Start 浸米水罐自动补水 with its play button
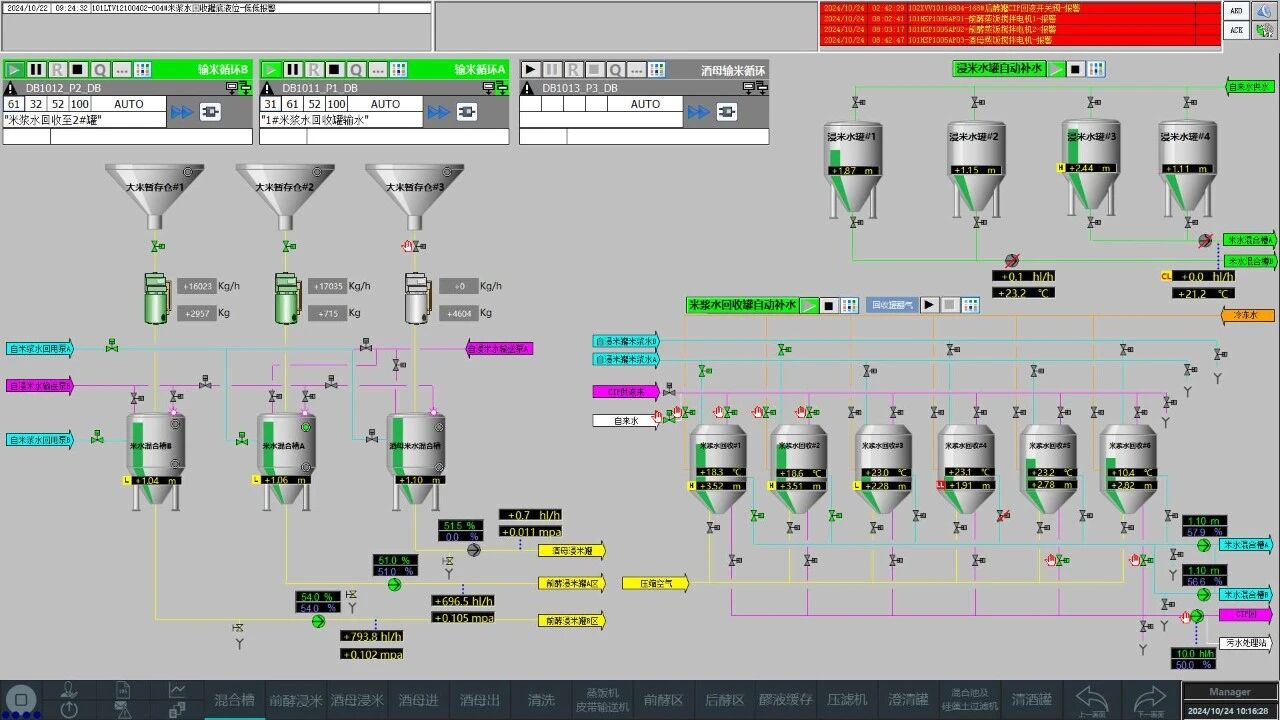Viewport: 1280px width, 720px height. [1056, 69]
